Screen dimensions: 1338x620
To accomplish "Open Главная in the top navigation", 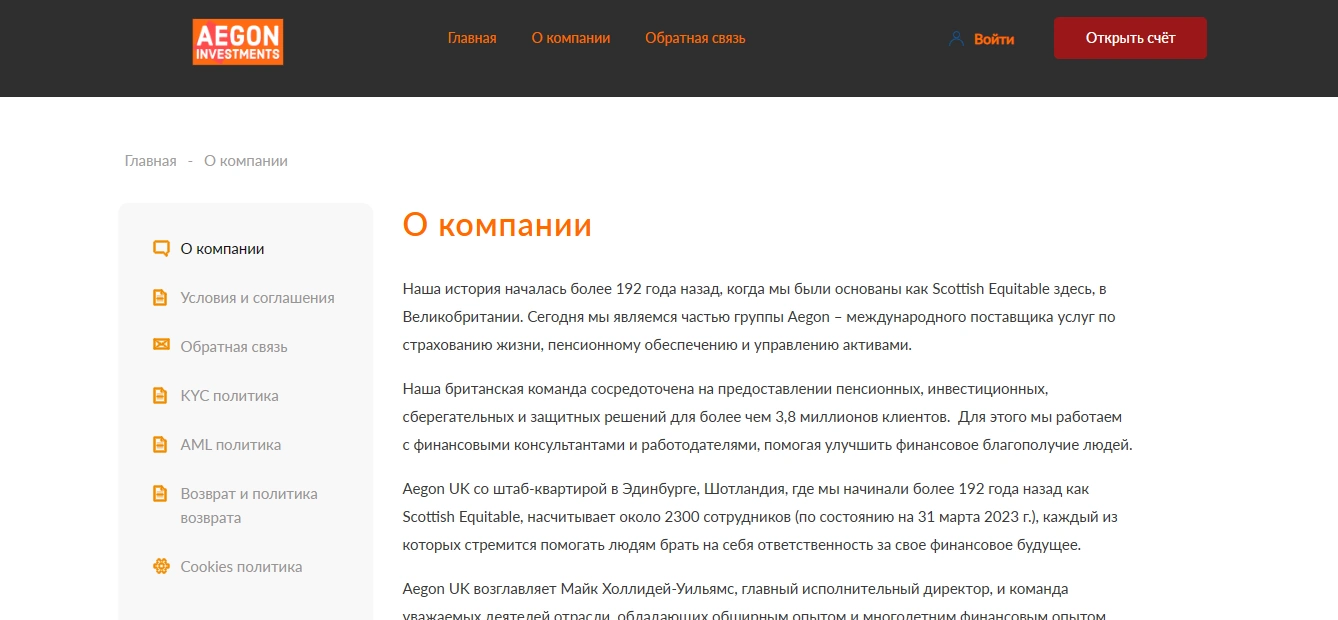I will tap(472, 38).
